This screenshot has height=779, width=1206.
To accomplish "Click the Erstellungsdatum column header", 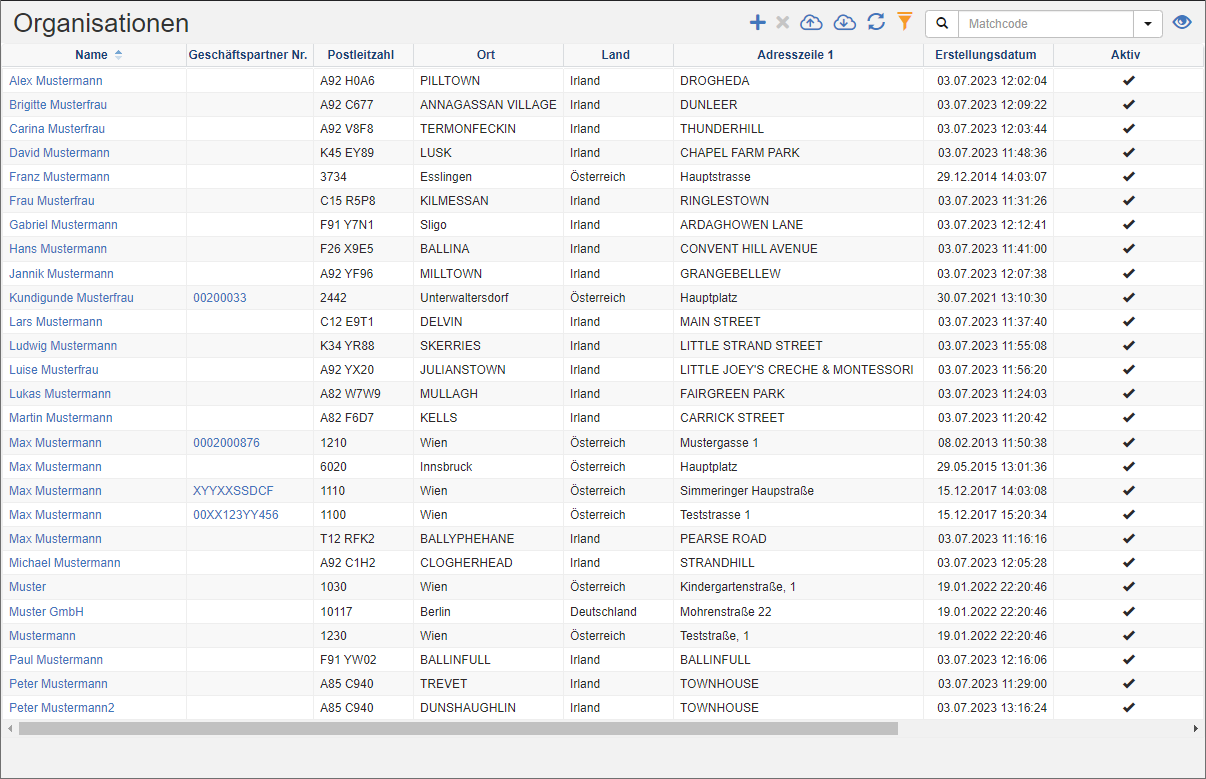I will [988, 55].
